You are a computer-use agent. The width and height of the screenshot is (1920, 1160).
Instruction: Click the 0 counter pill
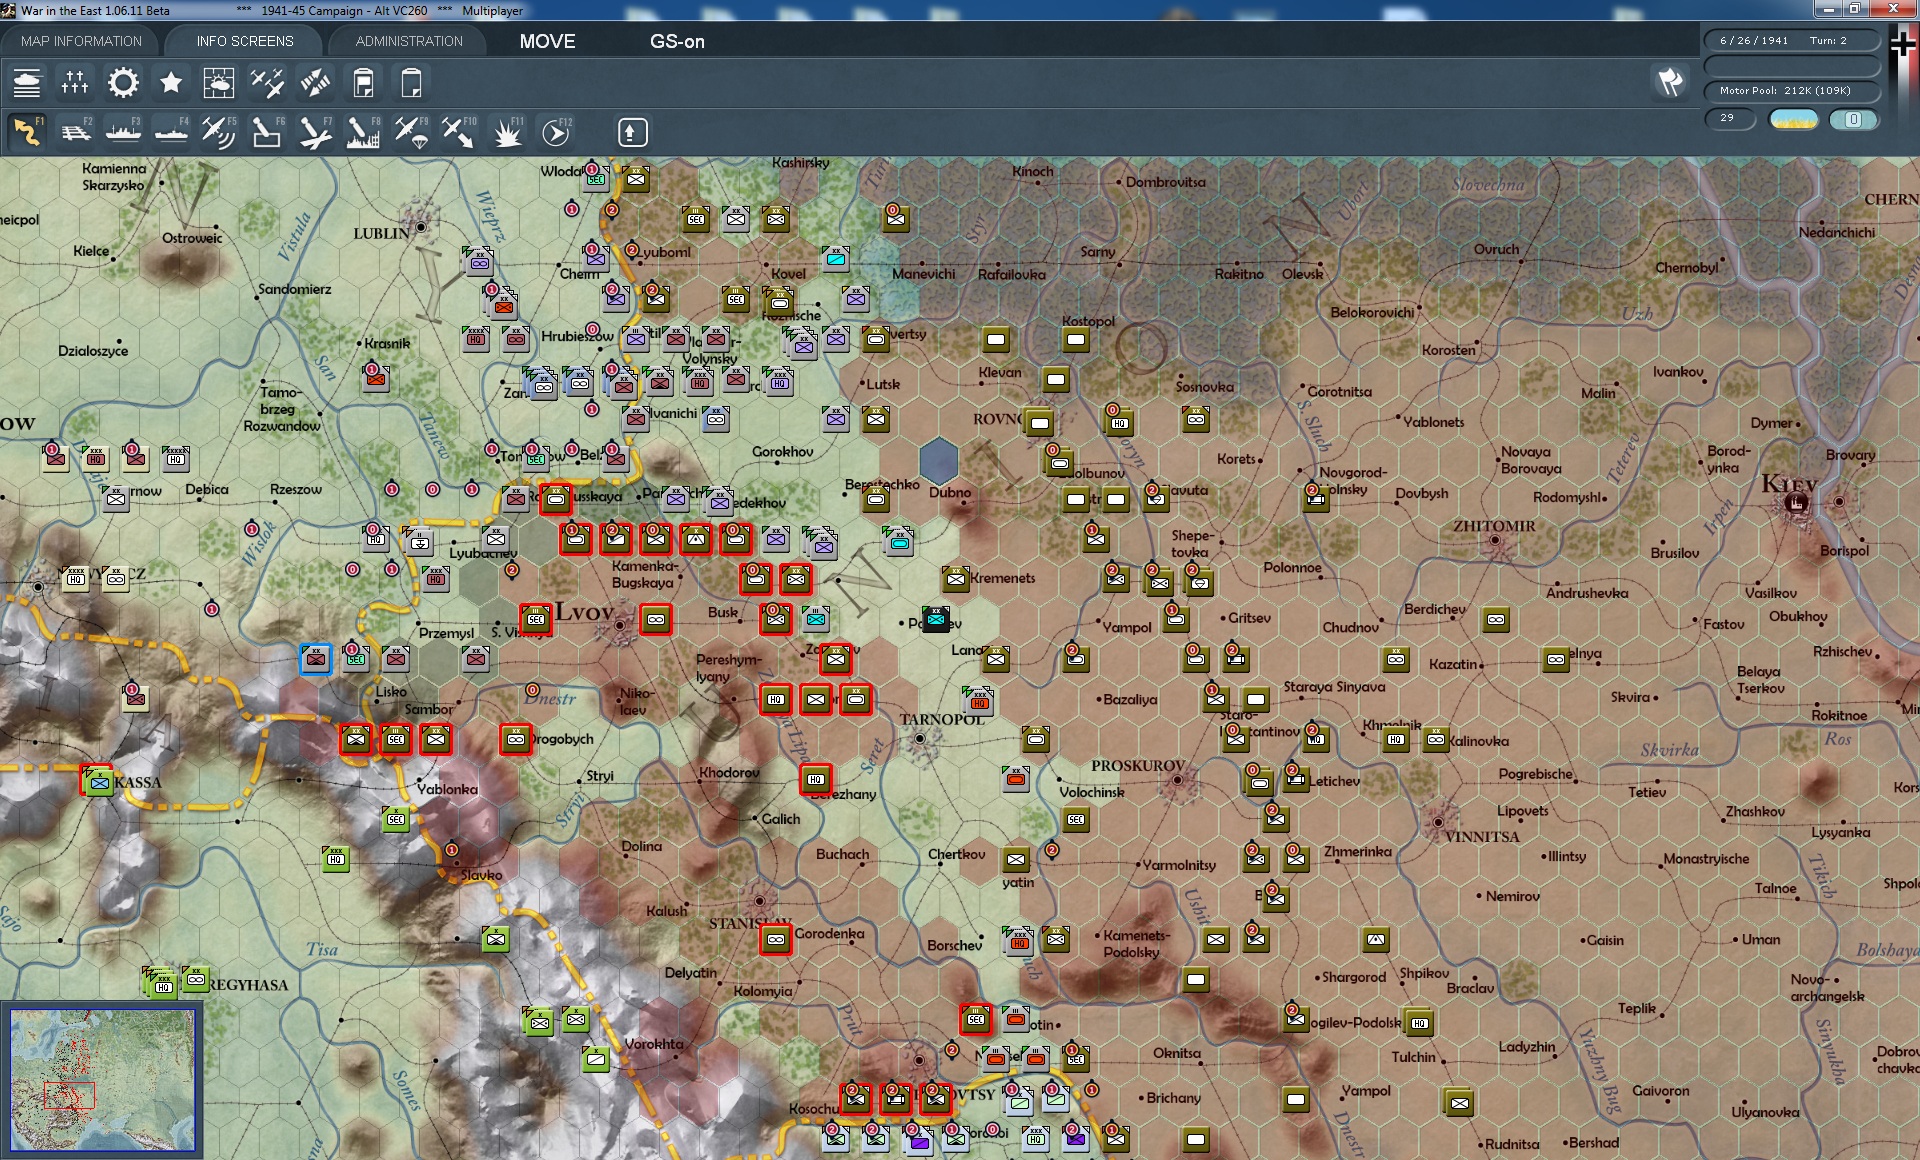tap(1853, 119)
